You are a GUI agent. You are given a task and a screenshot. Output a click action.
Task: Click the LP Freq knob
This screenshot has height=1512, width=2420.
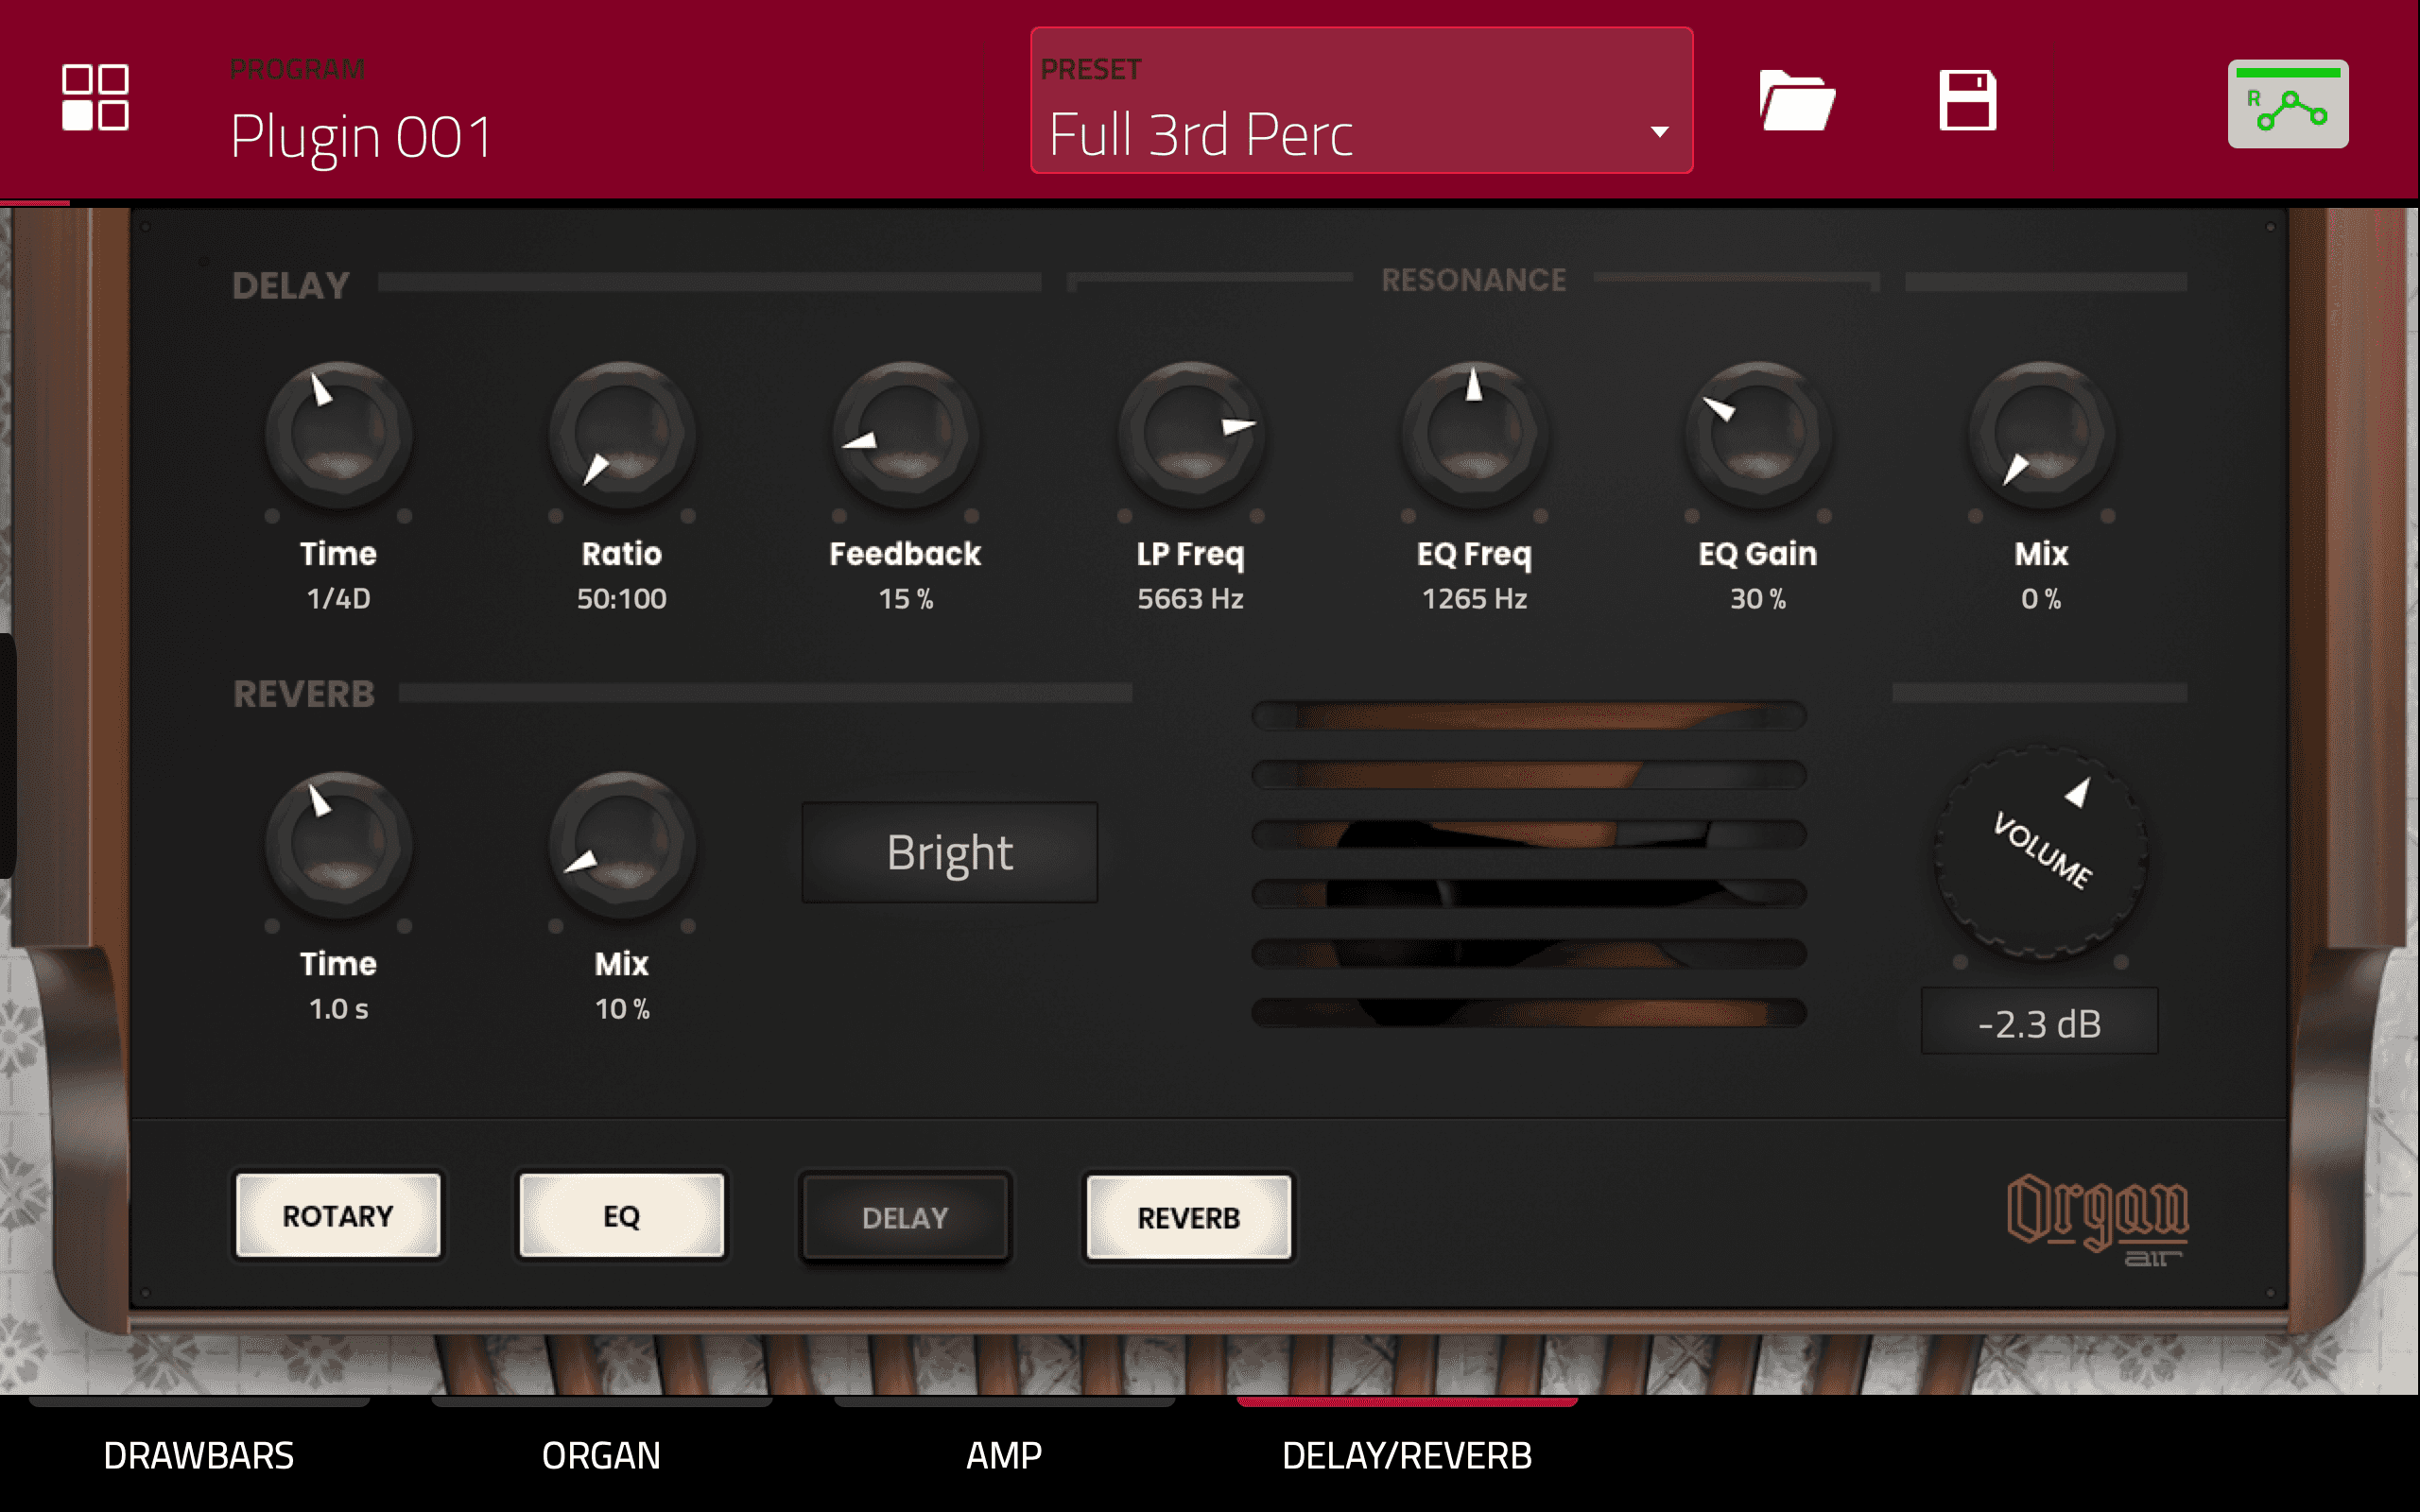point(1190,436)
